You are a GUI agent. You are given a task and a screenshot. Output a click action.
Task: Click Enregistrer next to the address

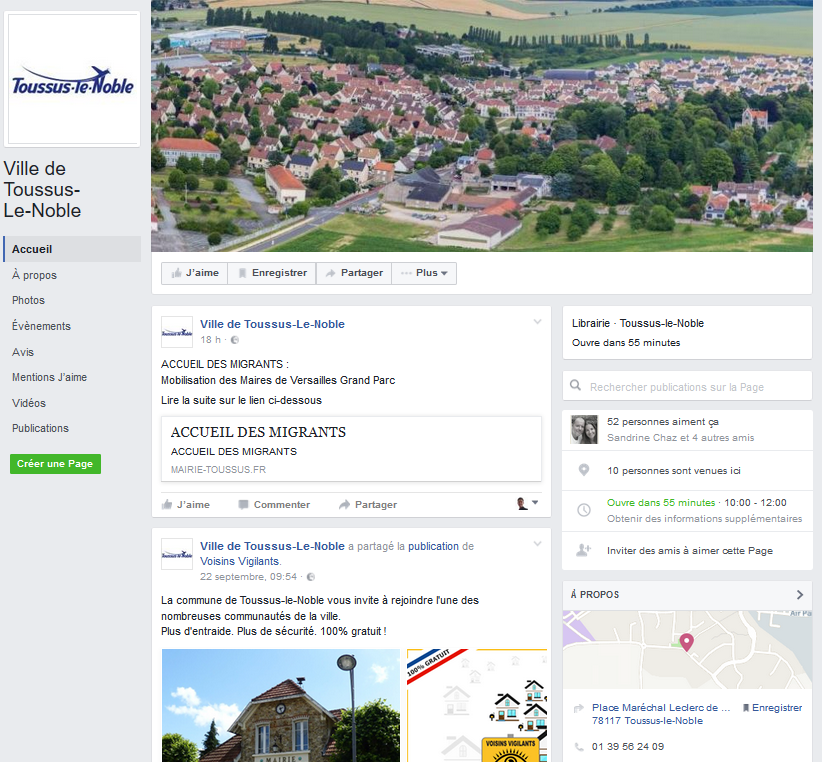[x=772, y=708]
